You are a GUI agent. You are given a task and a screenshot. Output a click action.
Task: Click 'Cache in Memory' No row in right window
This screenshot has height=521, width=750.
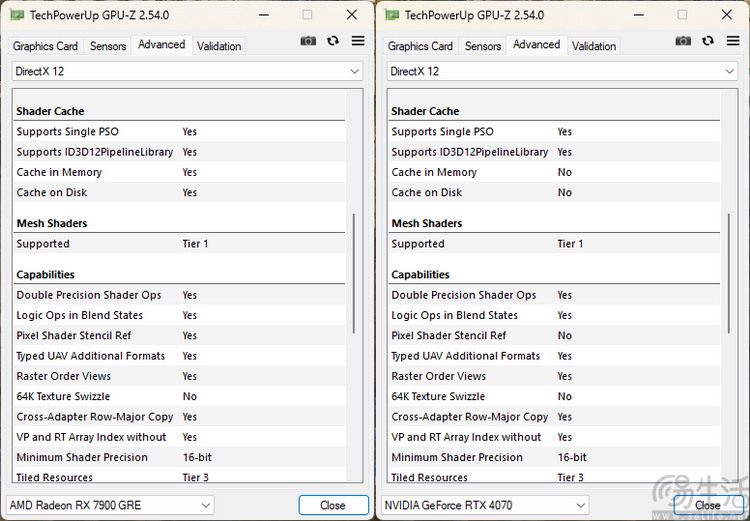(554, 172)
